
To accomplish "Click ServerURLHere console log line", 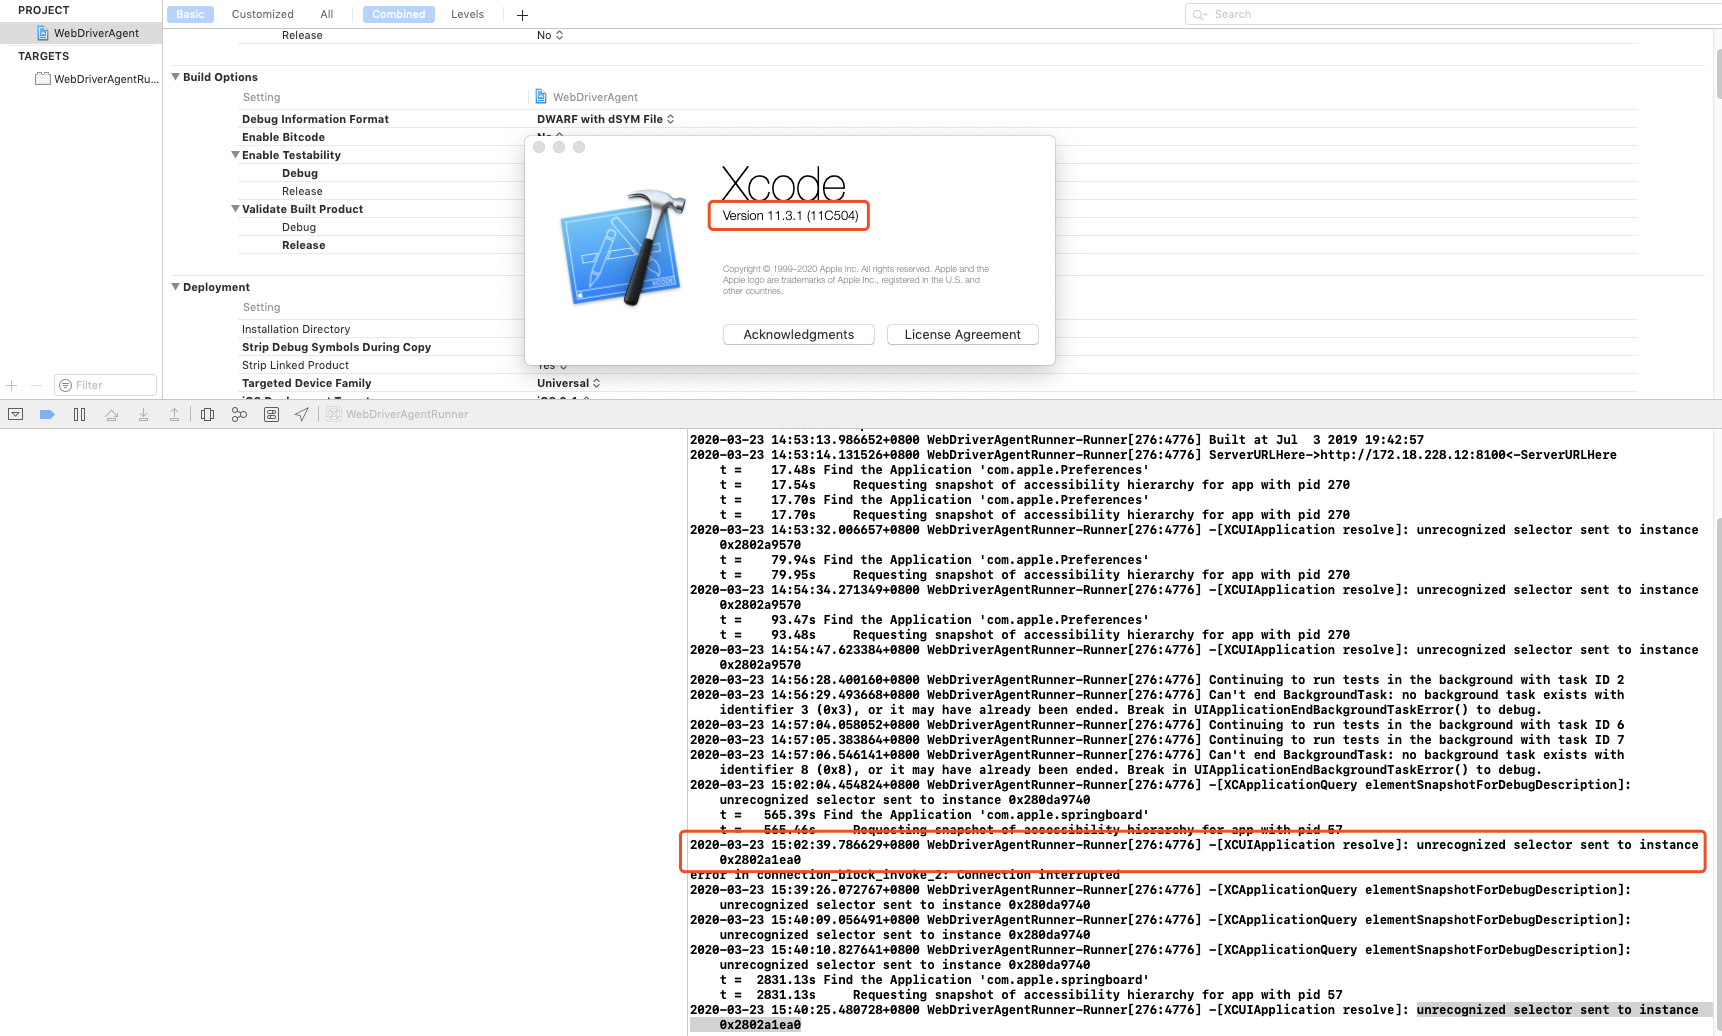I will (1153, 455).
